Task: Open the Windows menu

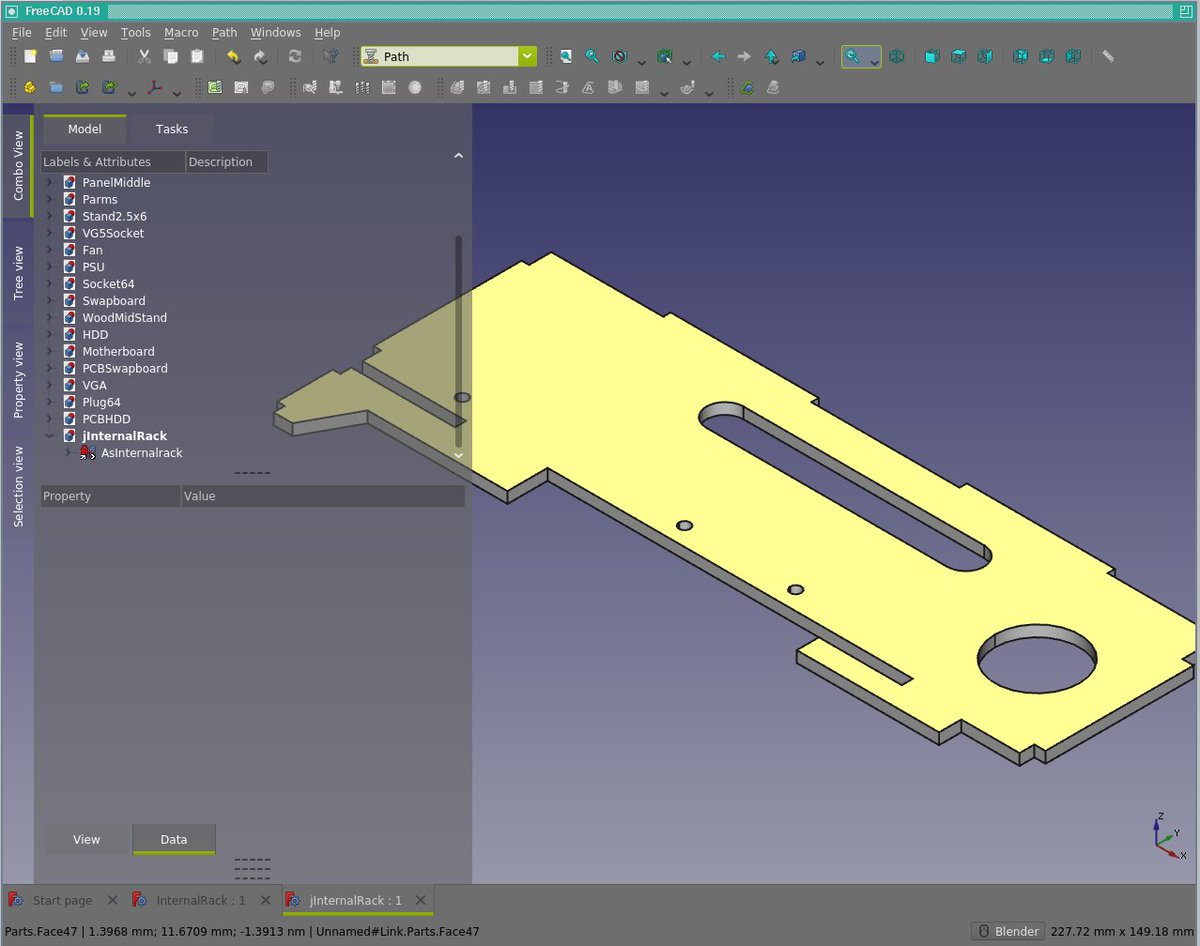Action: [275, 32]
